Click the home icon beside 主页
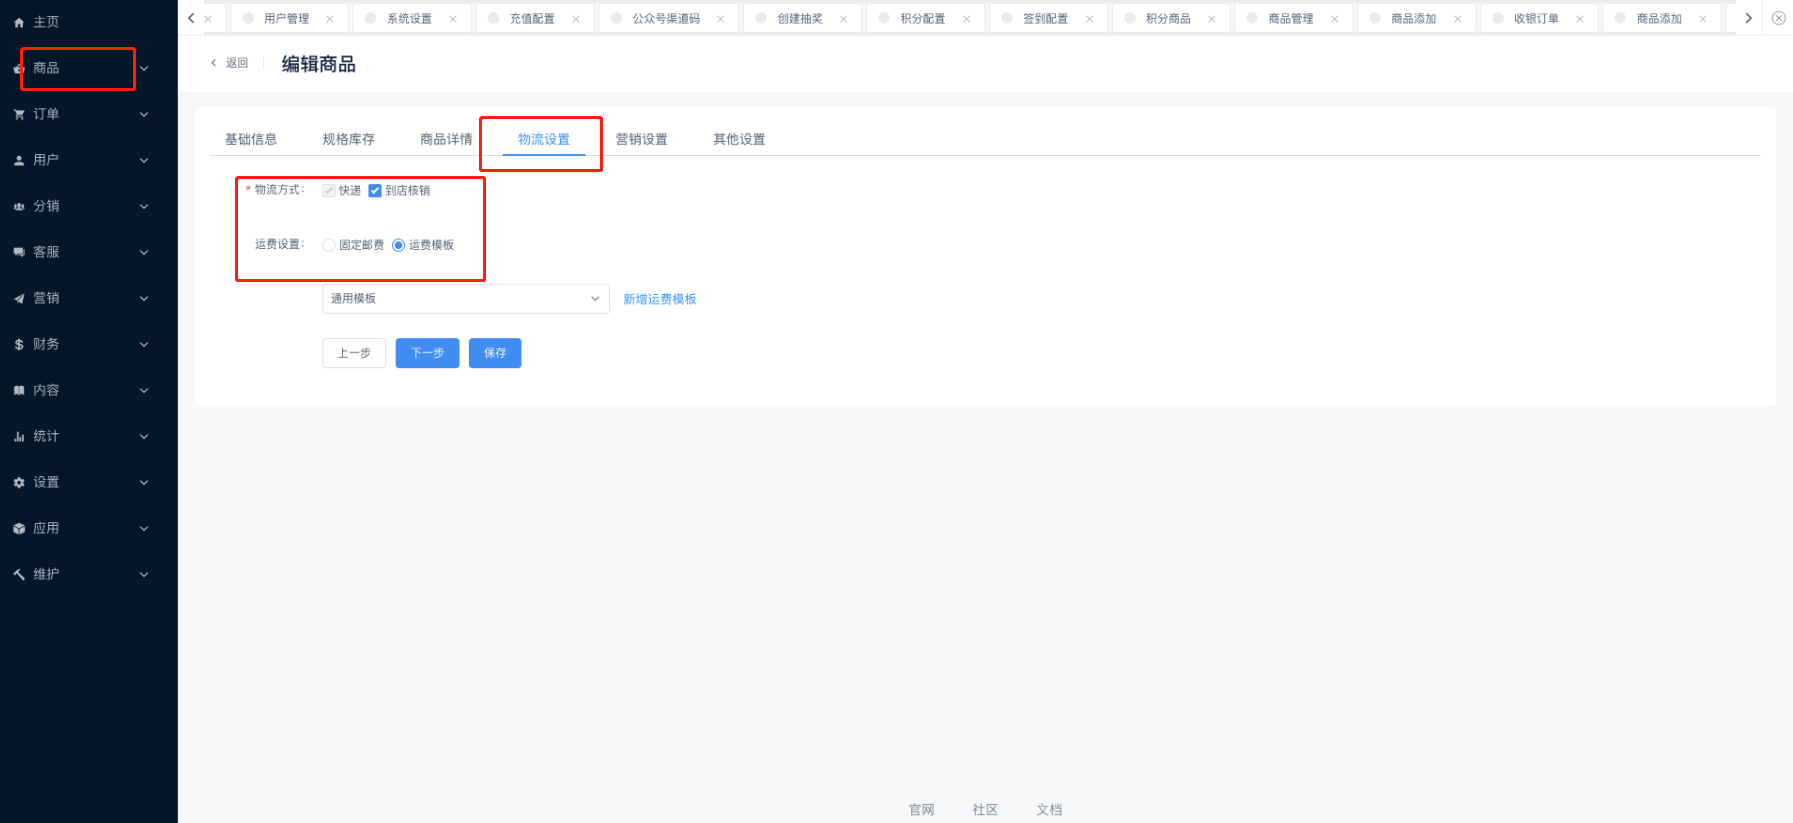1793x823 pixels. point(19,22)
